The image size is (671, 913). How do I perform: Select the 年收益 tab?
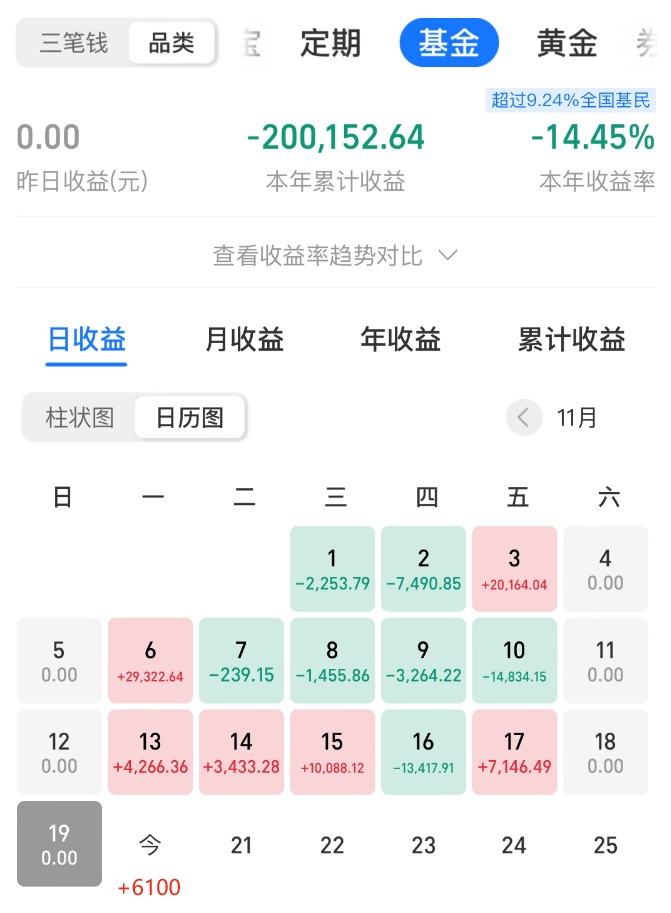[x=401, y=339]
